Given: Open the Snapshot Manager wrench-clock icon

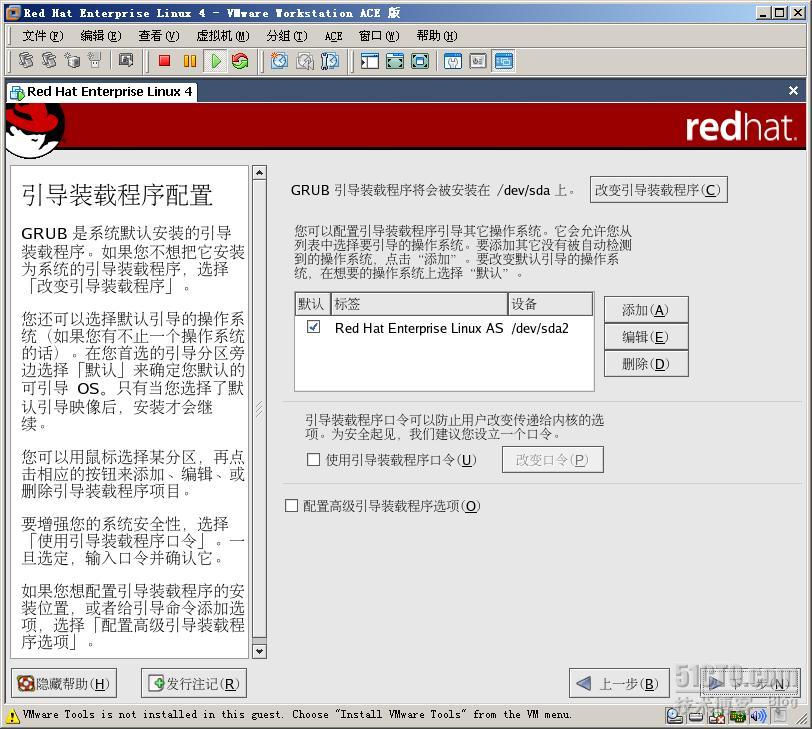Looking at the screenshot, I should tap(329, 61).
